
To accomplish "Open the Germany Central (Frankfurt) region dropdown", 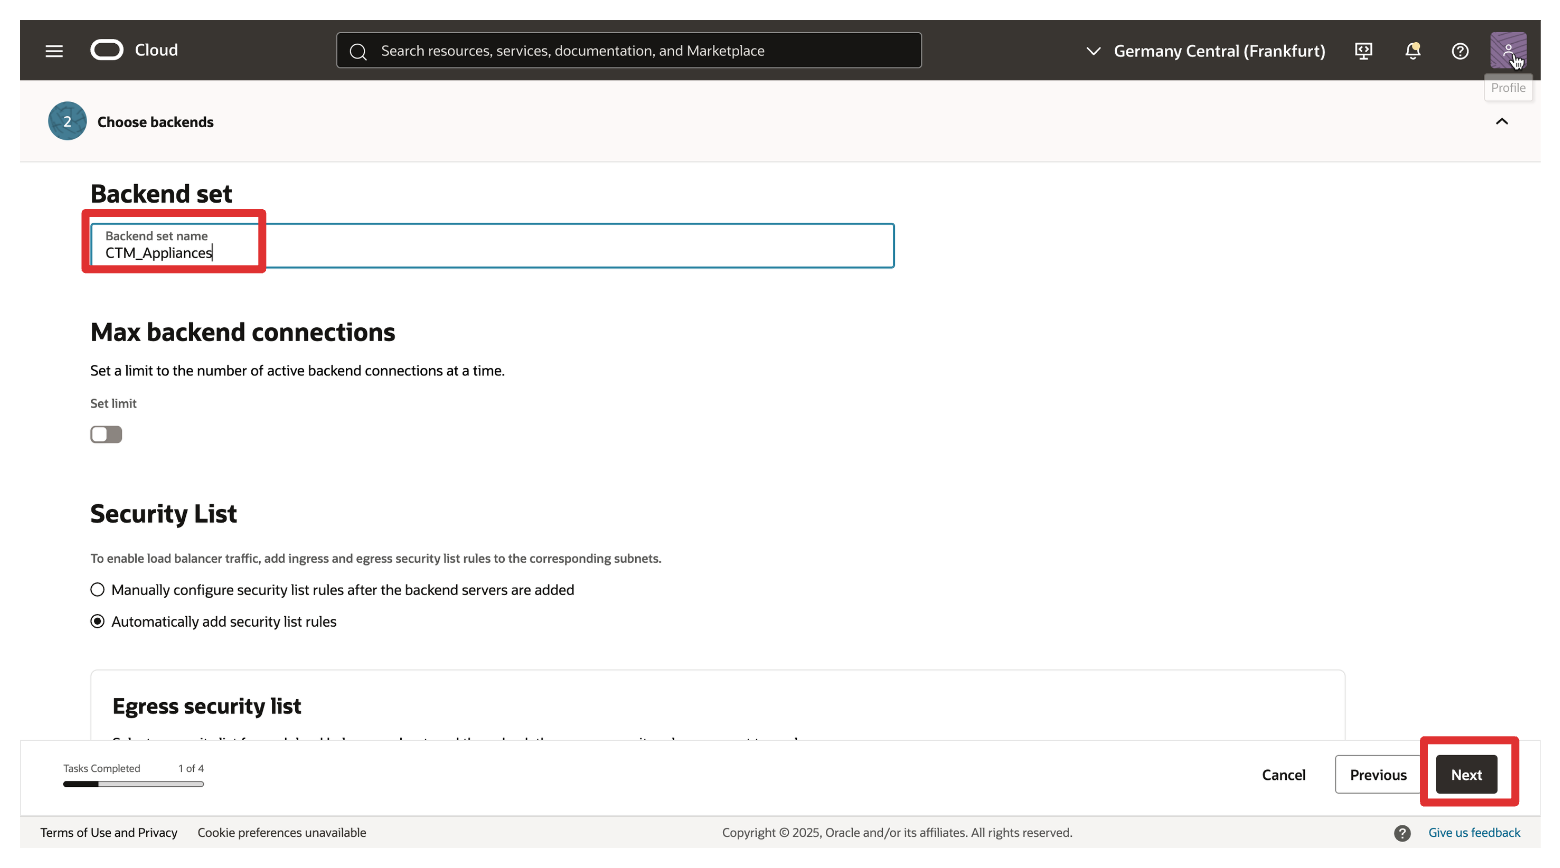I will coord(1206,51).
